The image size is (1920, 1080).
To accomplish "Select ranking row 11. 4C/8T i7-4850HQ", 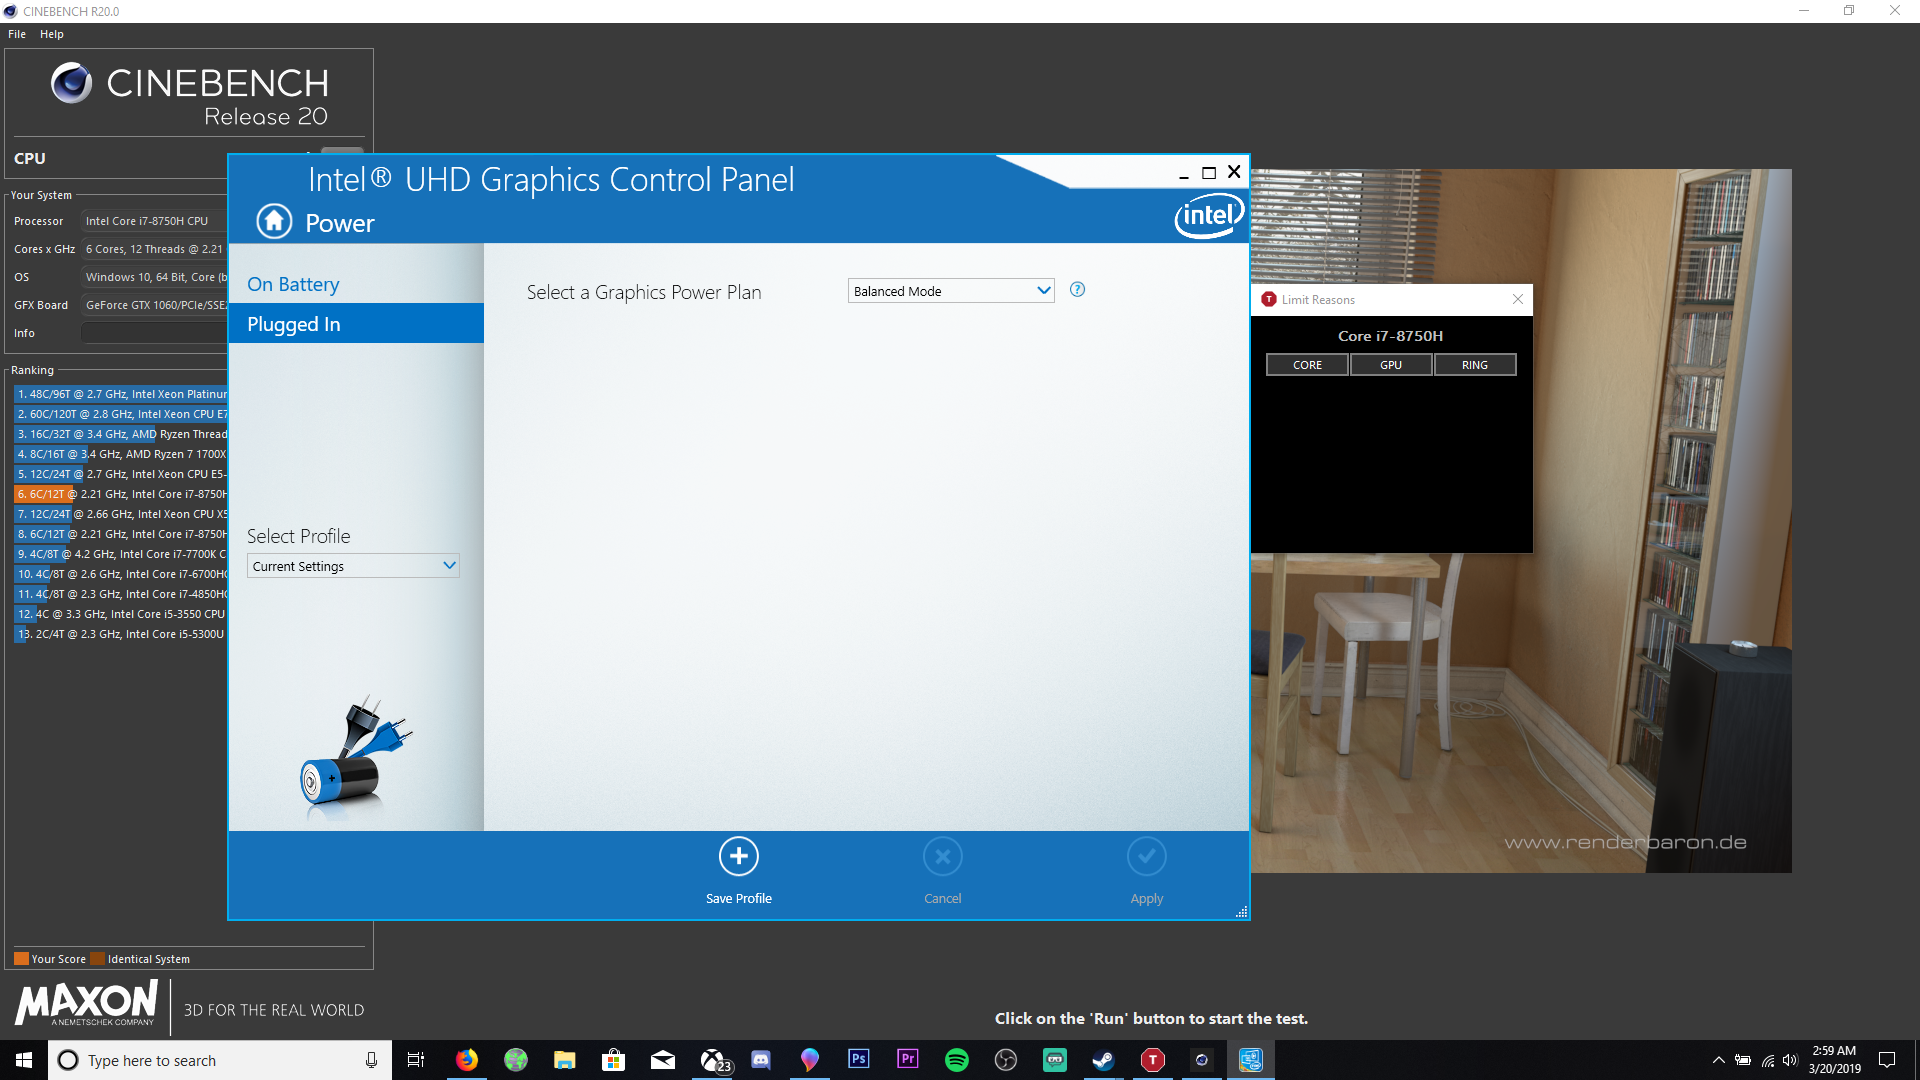I will click(121, 594).
